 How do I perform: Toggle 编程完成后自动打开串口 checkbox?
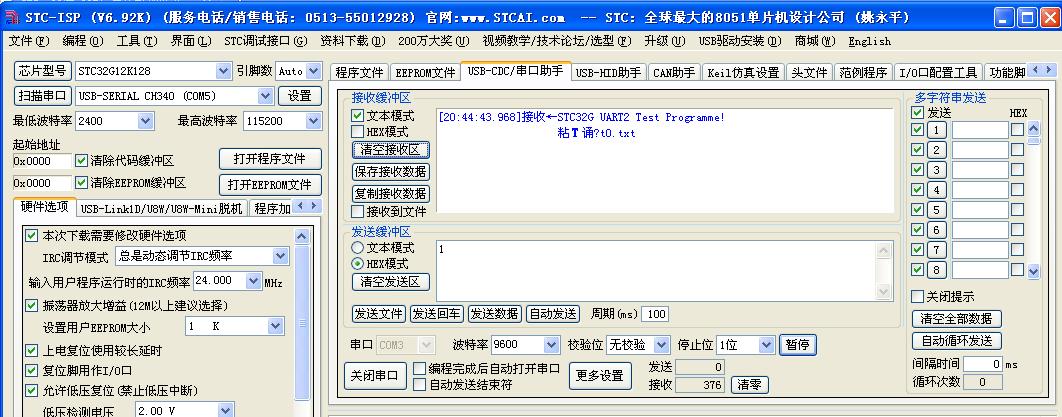(x=420, y=368)
